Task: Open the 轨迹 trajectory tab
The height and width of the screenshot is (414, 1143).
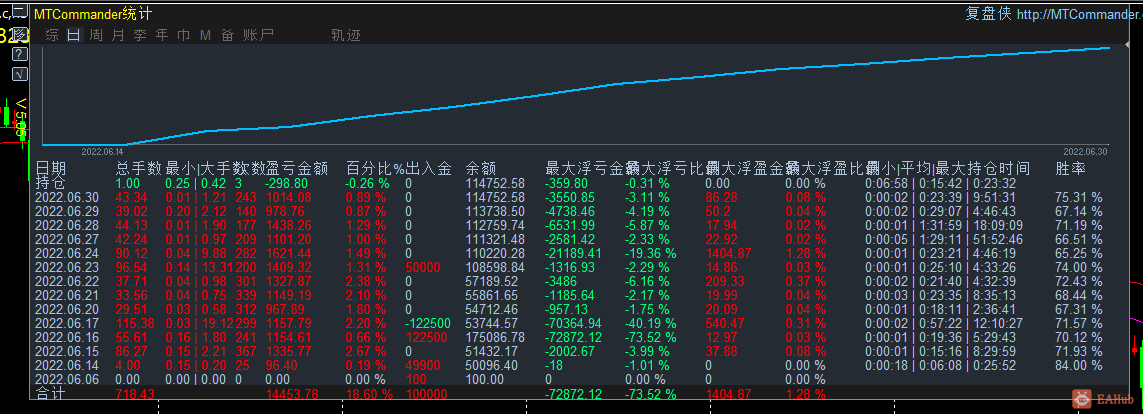Action: tap(346, 35)
